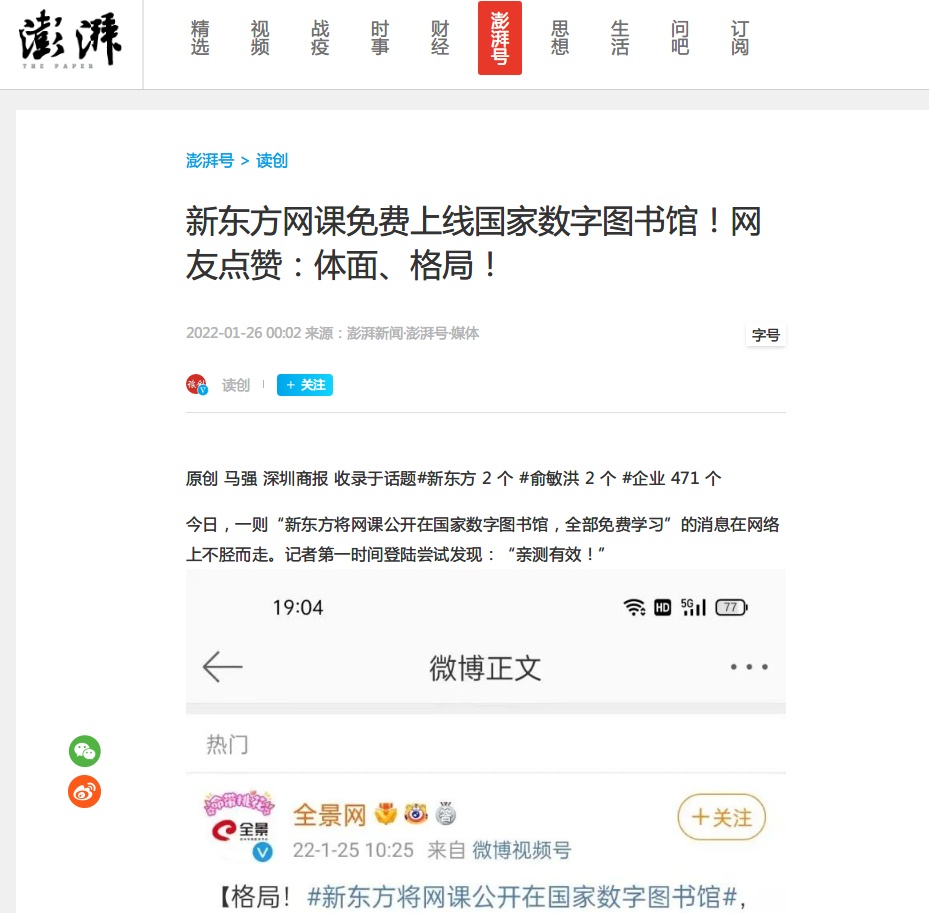Select the highlighted 澎湃号 tab
929x913 pixels.
click(x=500, y=38)
